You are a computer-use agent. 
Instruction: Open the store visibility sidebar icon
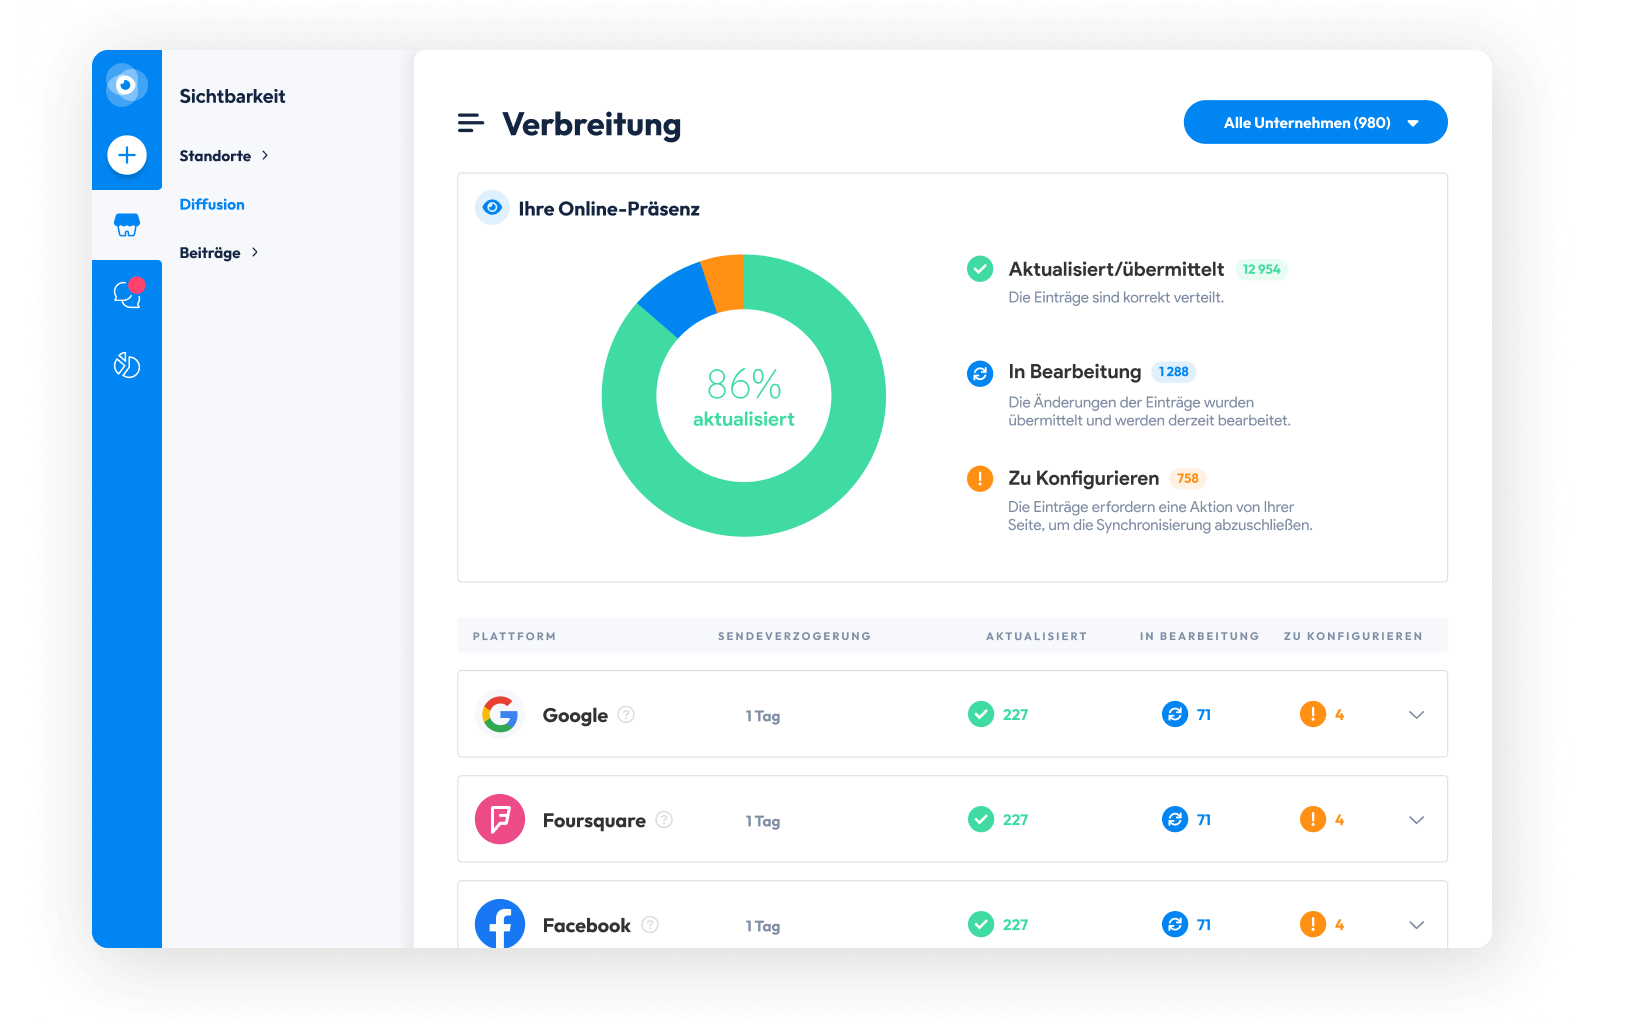127,225
